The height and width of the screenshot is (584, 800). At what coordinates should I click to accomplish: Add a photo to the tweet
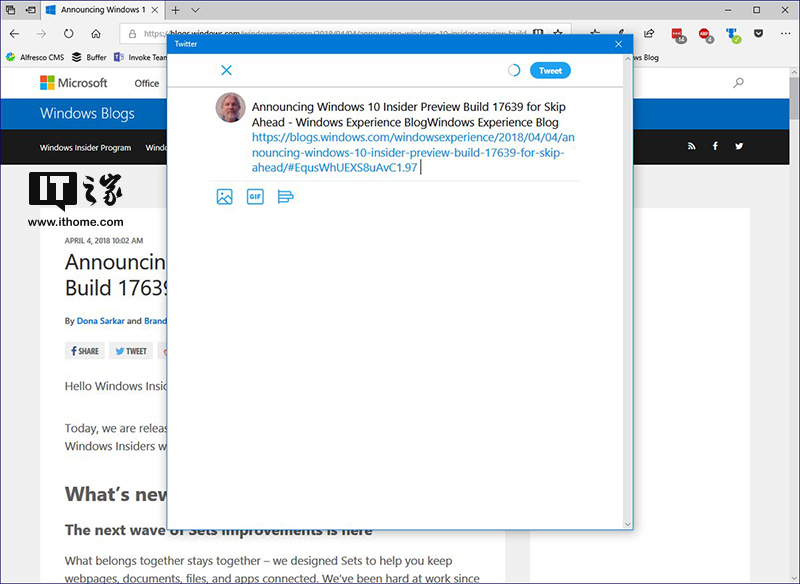pyautogui.click(x=224, y=197)
